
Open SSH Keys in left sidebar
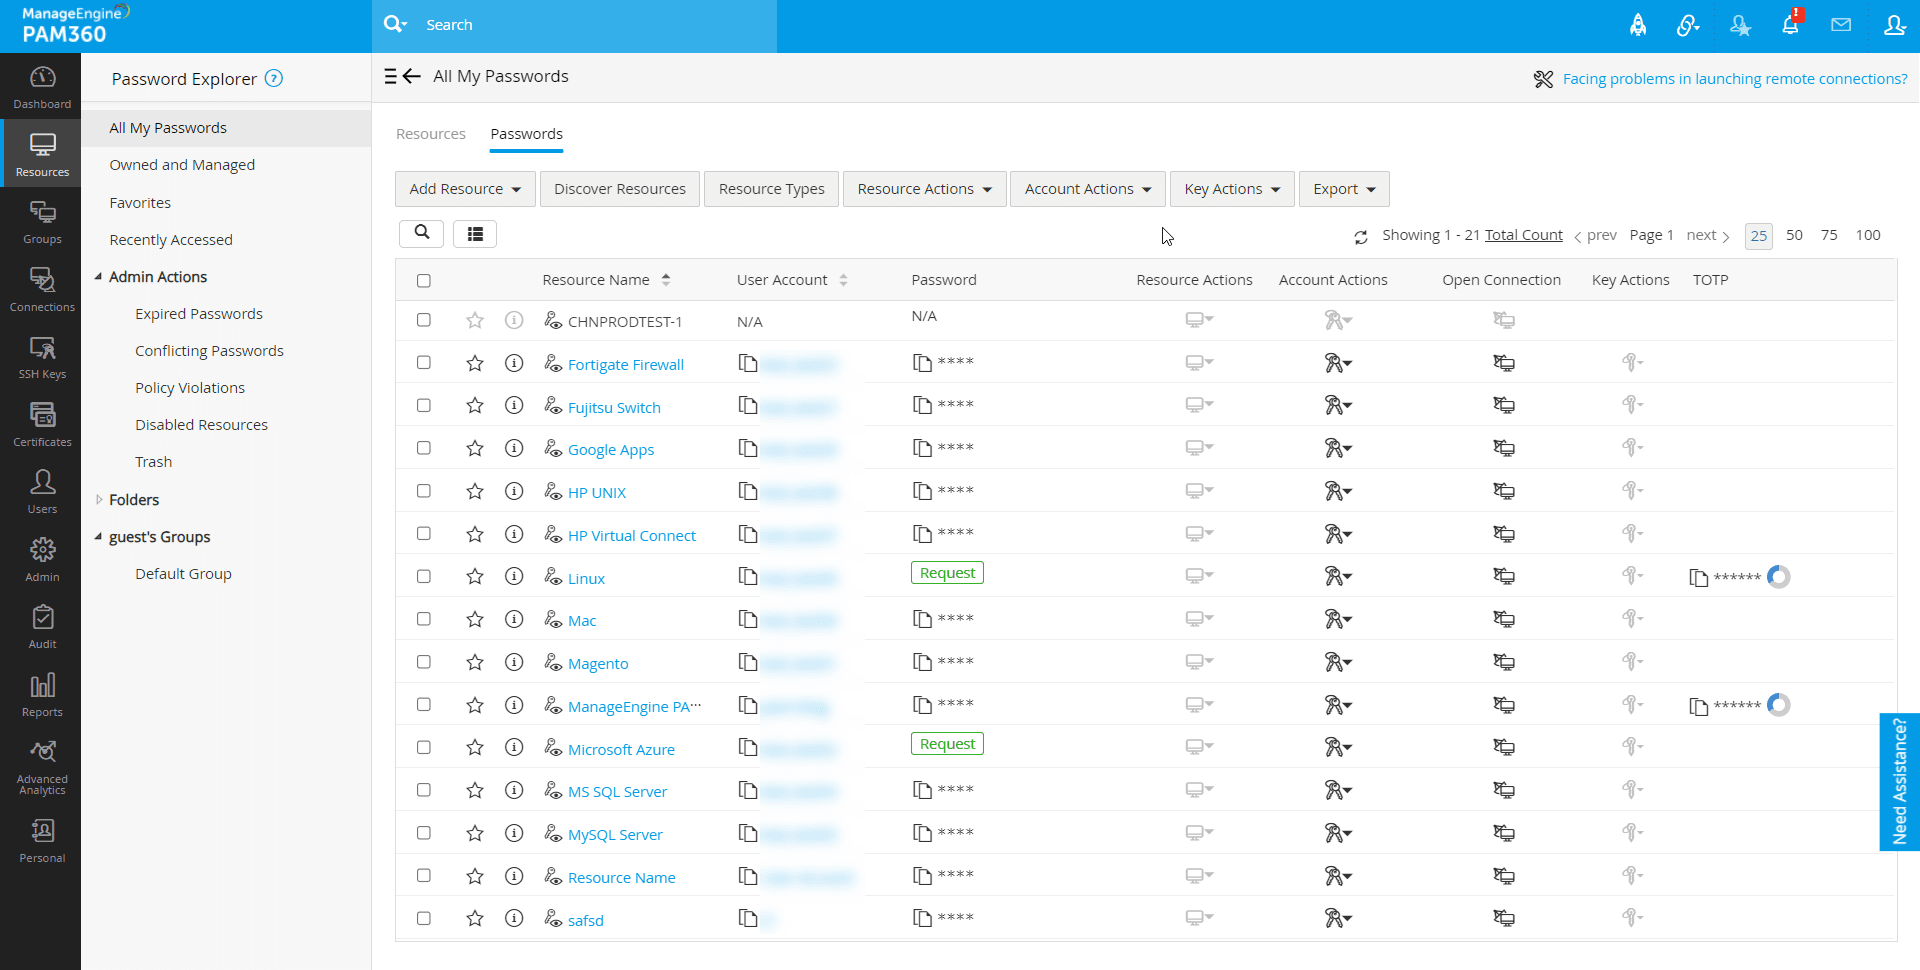(42, 357)
